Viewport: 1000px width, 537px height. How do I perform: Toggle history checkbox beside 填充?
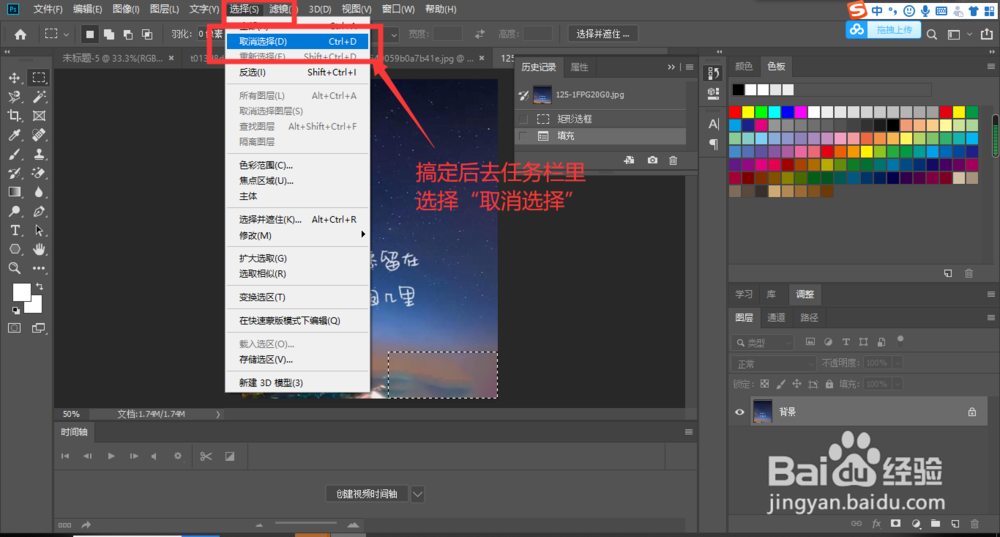524,136
